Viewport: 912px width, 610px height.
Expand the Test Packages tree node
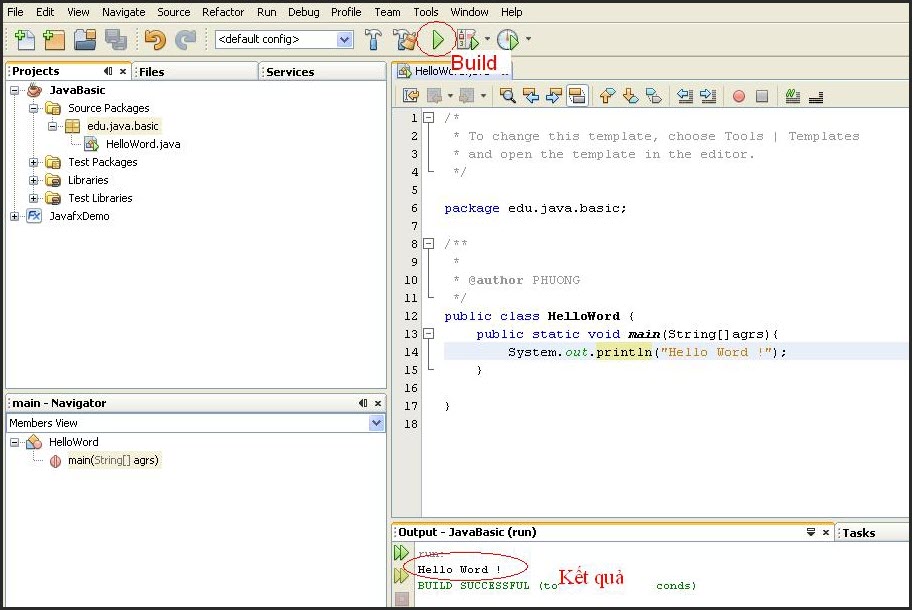[x=33, y=162]
